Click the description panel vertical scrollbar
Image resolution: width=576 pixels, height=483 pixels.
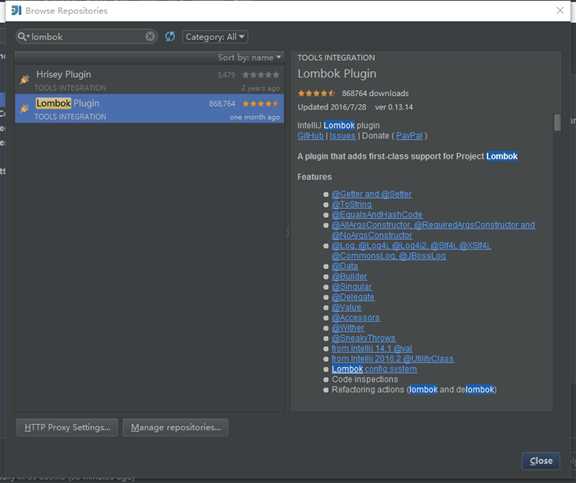557,122
